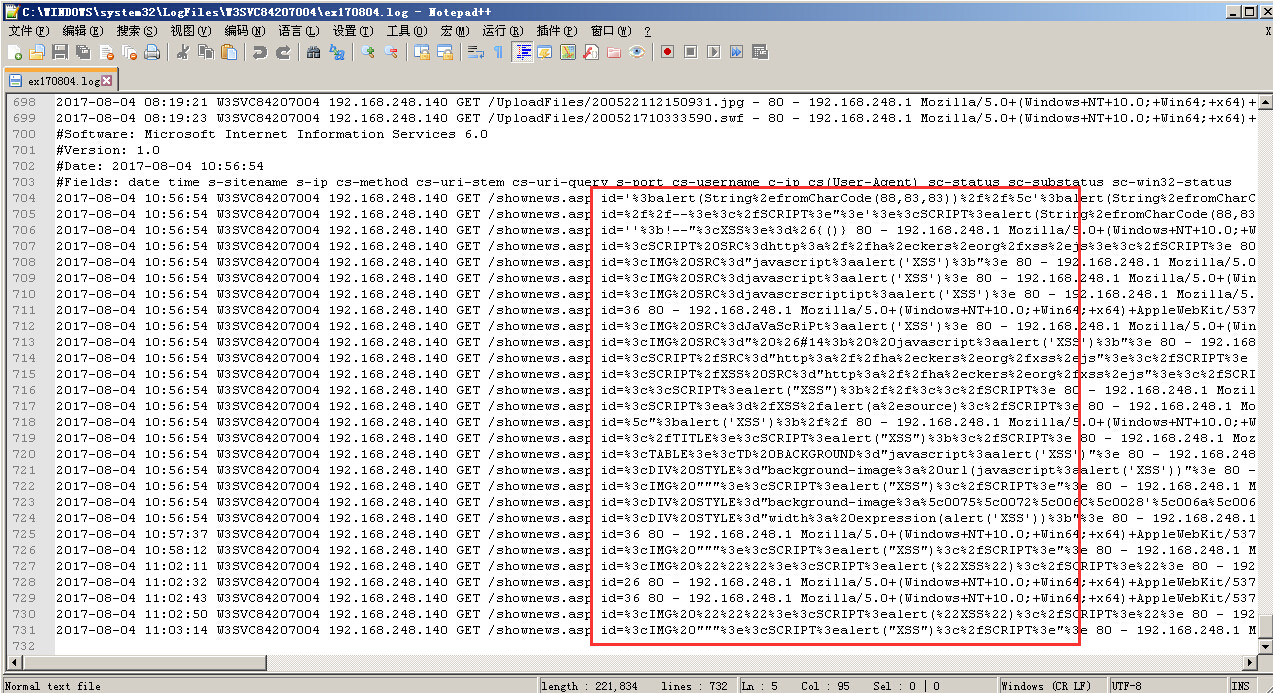Show the Function List panel
This screenshot has height=693, width=1273.
(591, 52)
